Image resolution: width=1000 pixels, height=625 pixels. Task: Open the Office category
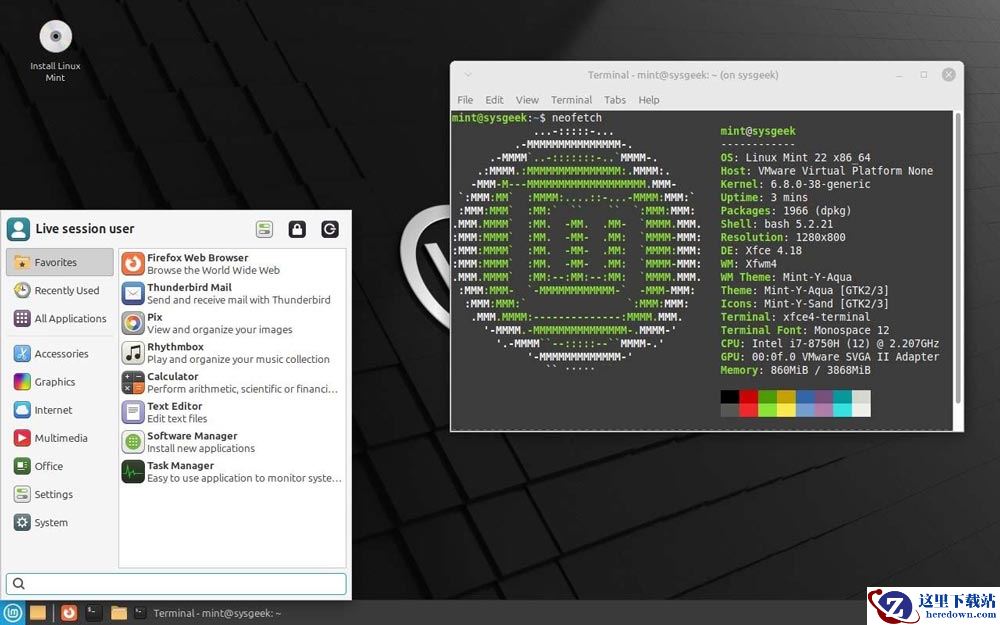pyautogui.click(x=60, y=466)
